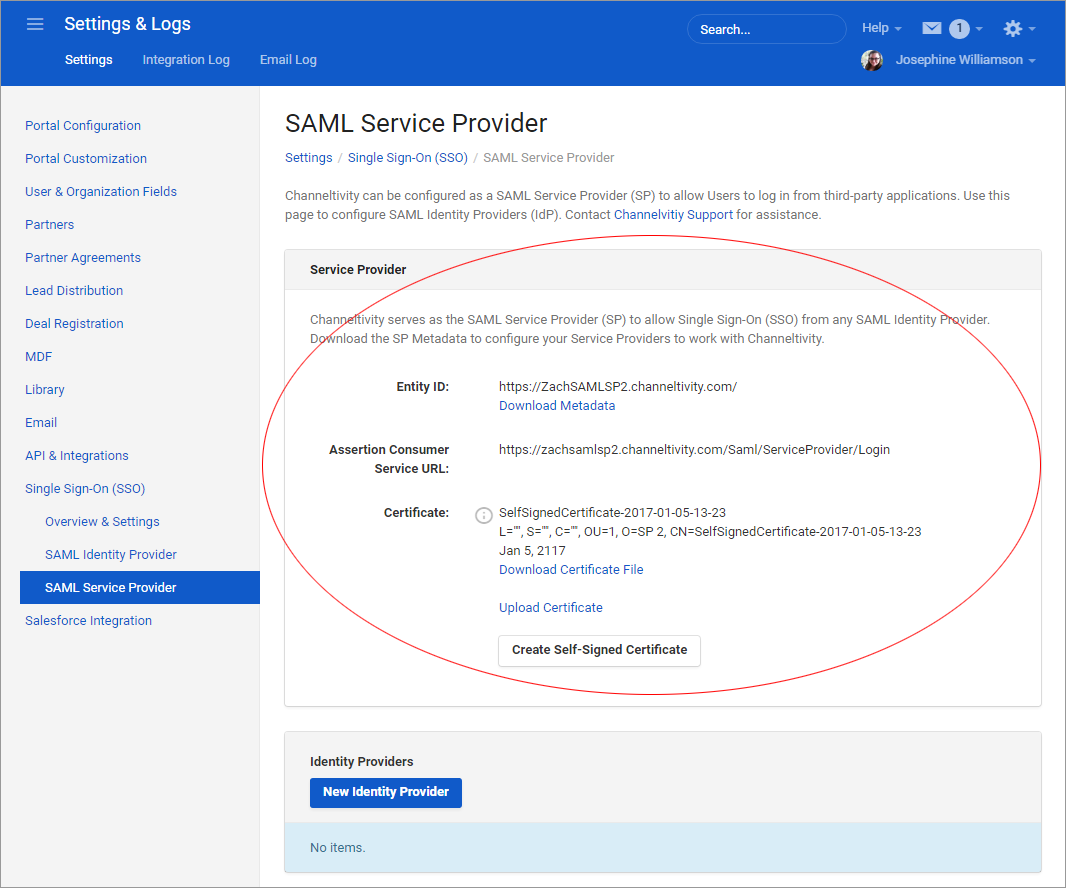
Task: Open Lead Distribution settings
Action: tap(74, 290)
